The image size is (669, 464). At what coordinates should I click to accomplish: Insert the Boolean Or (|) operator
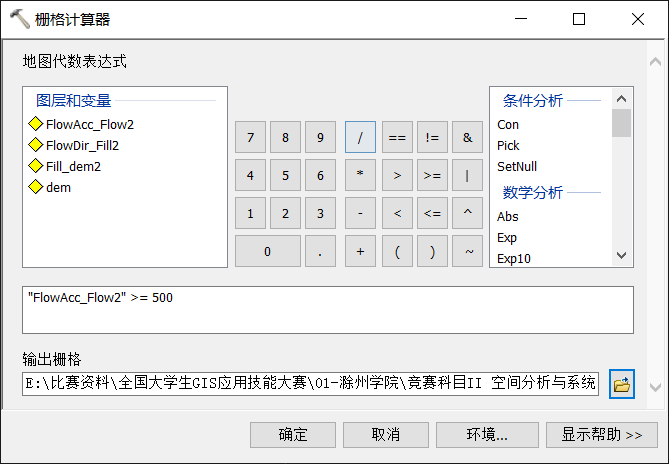coord(468,175)
